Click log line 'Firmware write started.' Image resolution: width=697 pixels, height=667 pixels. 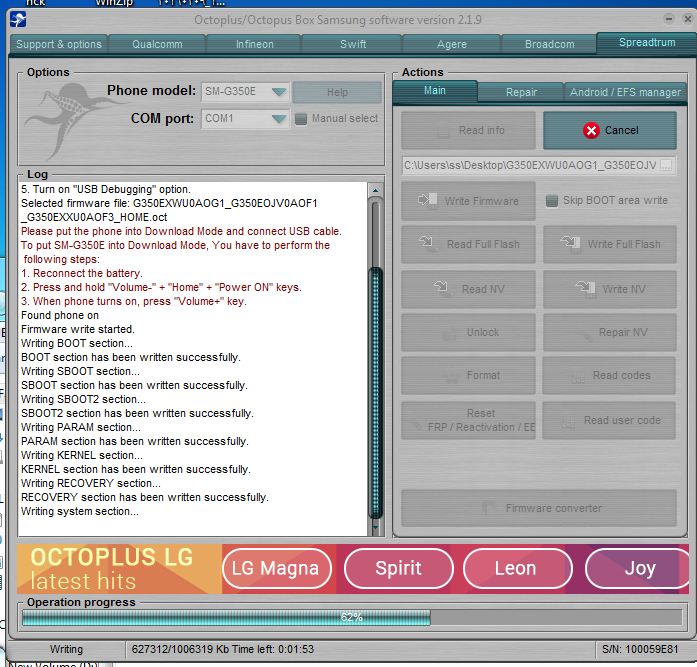coord(78,329)
